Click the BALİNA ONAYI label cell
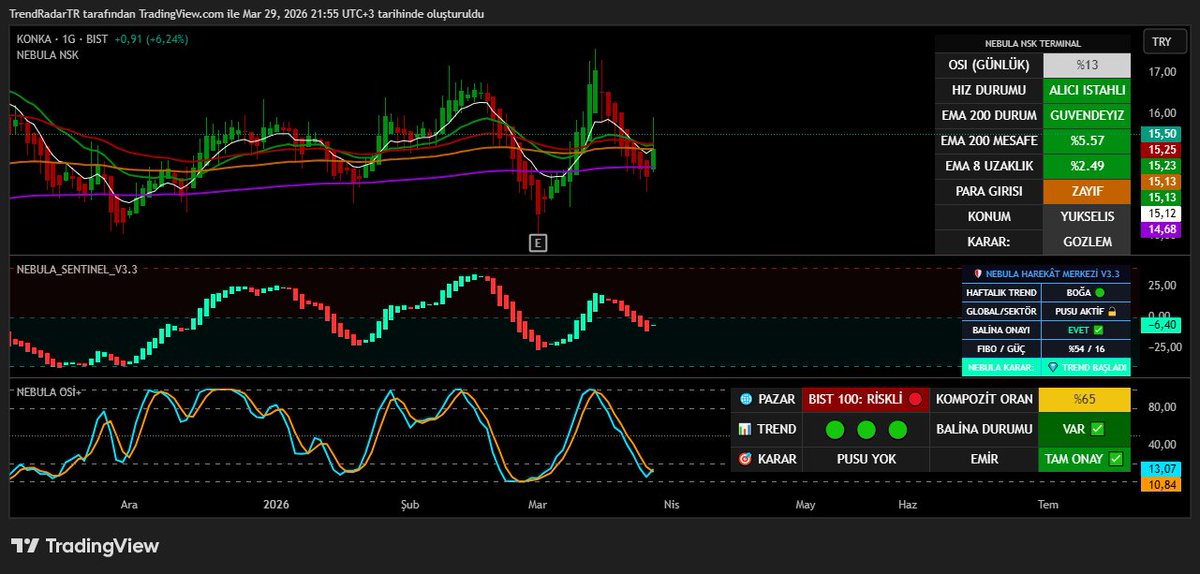The height and width of the screenshot is (574, 1200). pyautogui.click(x=1000, y=329)
